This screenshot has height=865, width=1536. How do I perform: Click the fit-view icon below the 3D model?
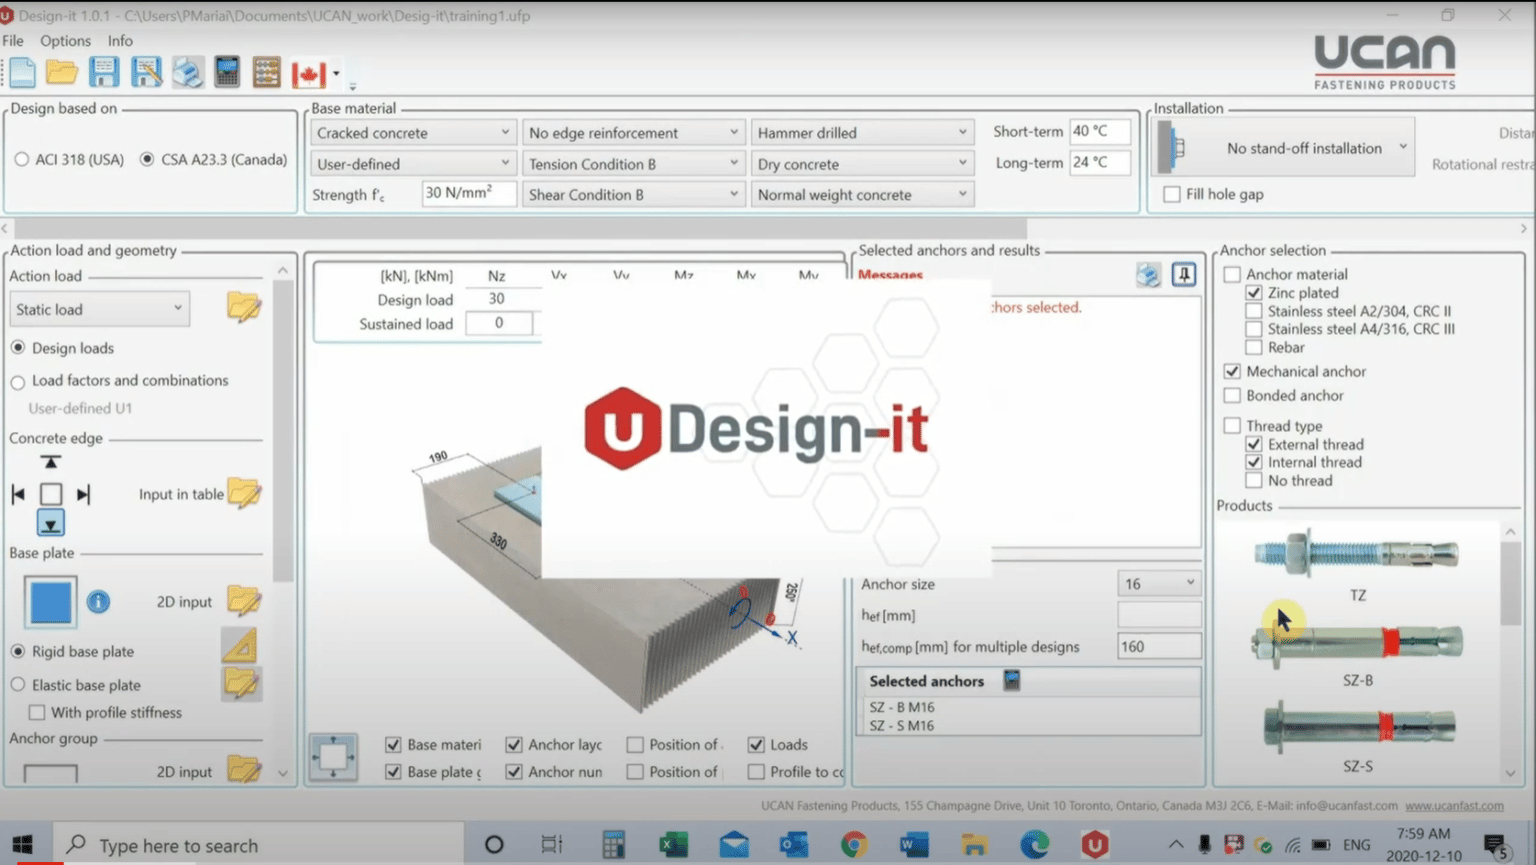point(333,757)
